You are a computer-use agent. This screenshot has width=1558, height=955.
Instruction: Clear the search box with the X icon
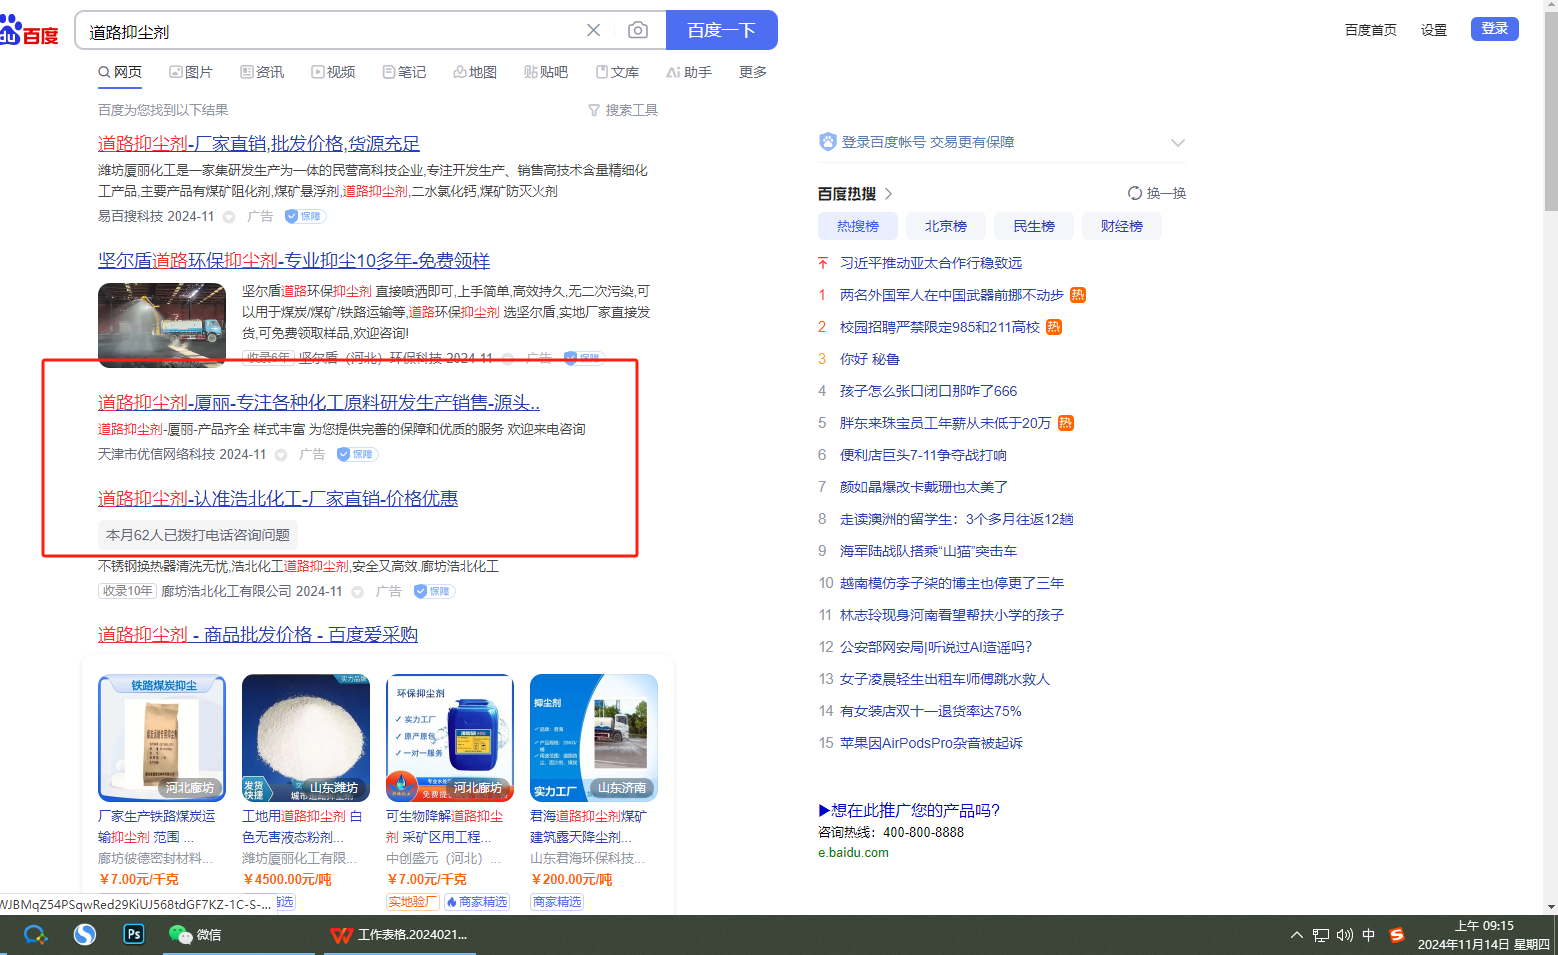(x=593, y=30)
